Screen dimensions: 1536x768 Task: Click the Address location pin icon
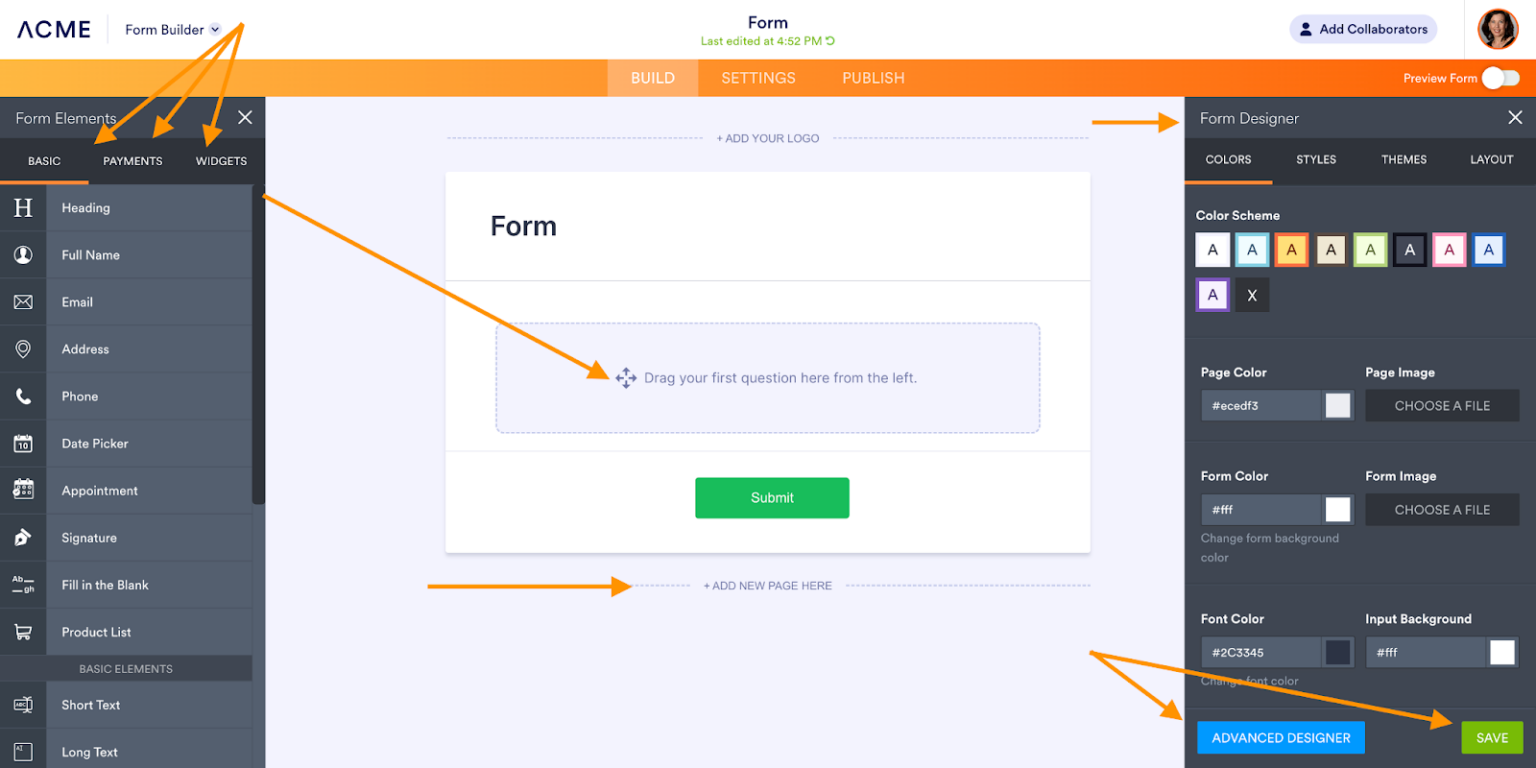pos(22,348)
